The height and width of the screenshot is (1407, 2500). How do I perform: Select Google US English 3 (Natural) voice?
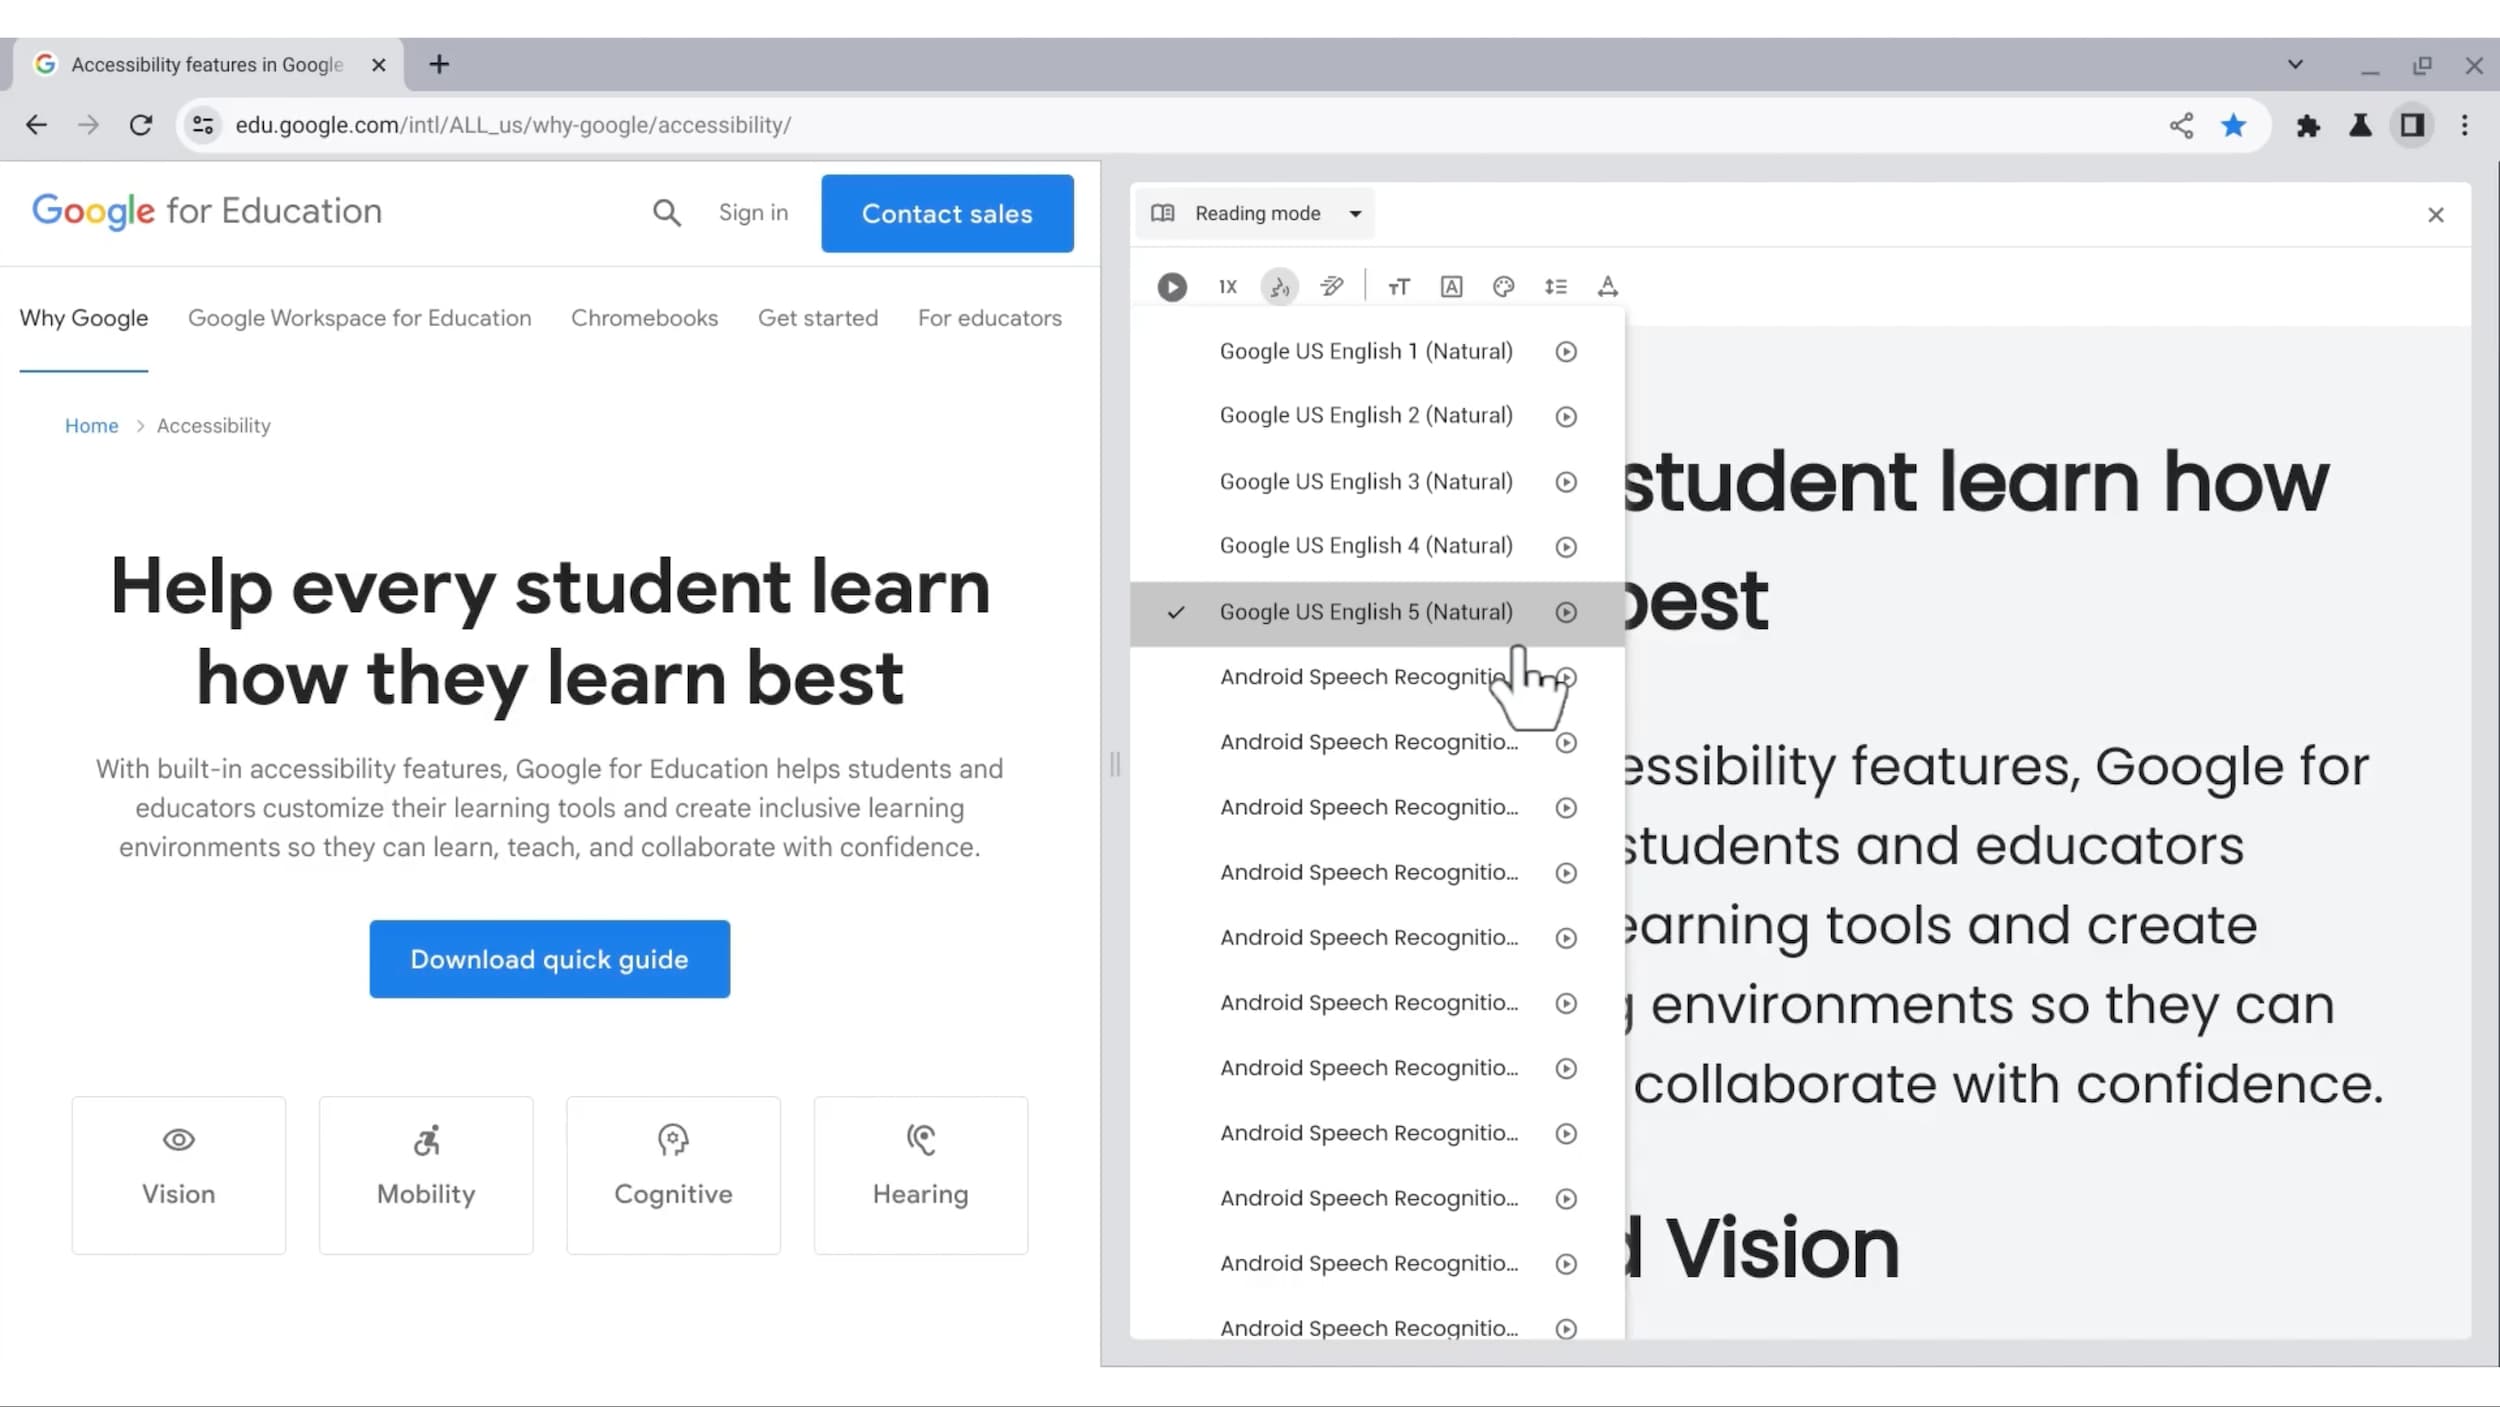click(1366, 481)
